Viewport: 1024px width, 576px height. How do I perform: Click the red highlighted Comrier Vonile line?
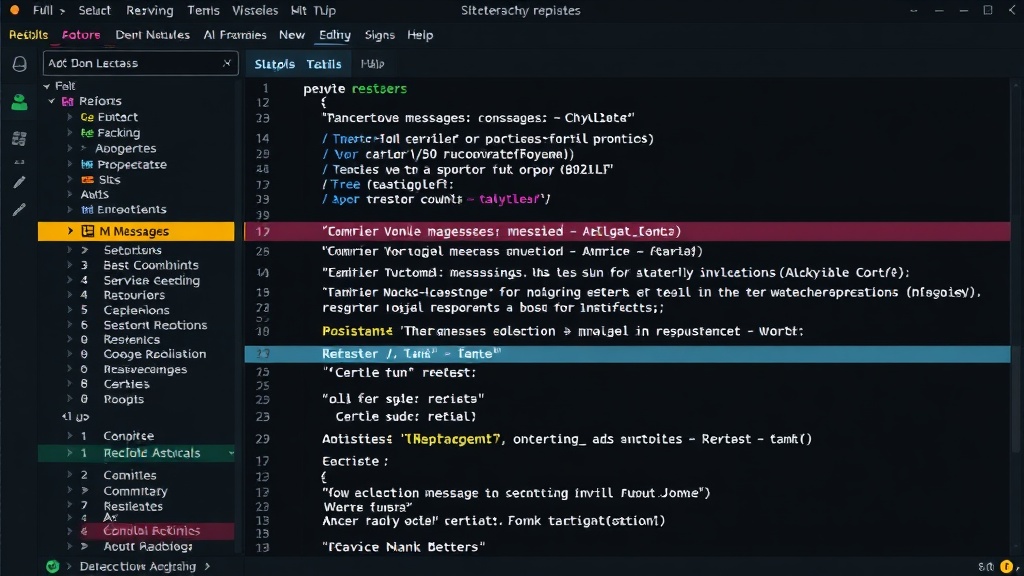click(627, 231)
